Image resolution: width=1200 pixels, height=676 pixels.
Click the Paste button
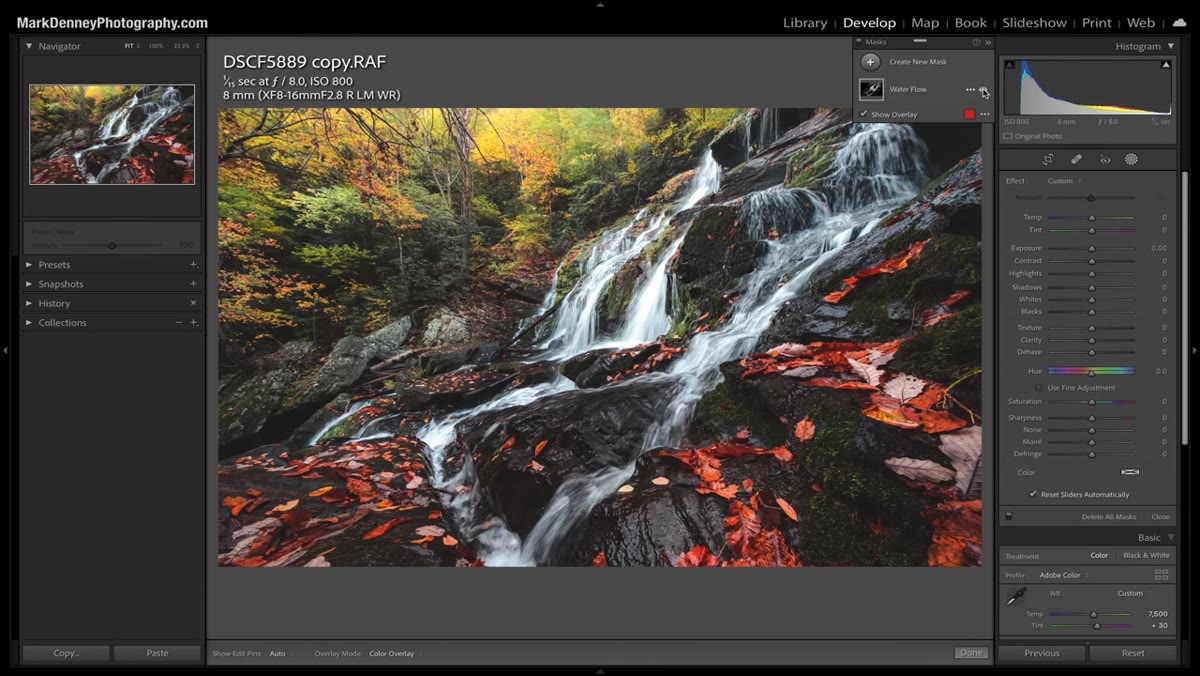click(x=157, y=653)
